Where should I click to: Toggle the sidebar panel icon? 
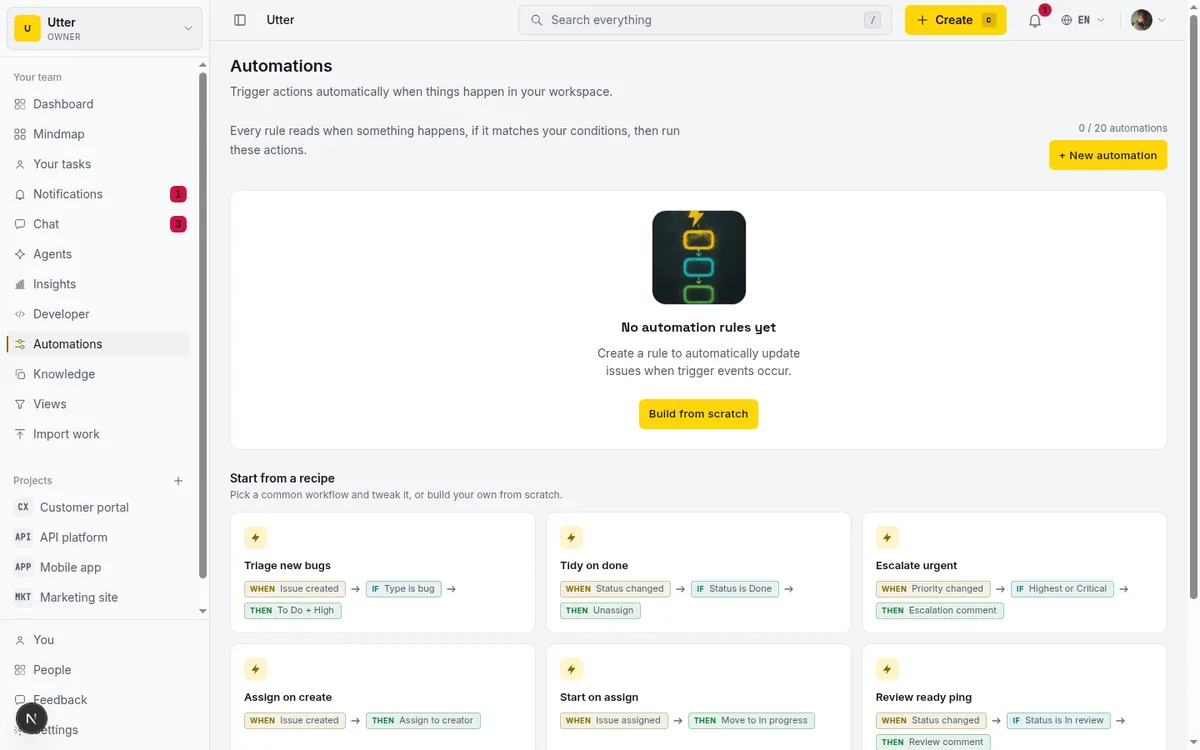240,20
